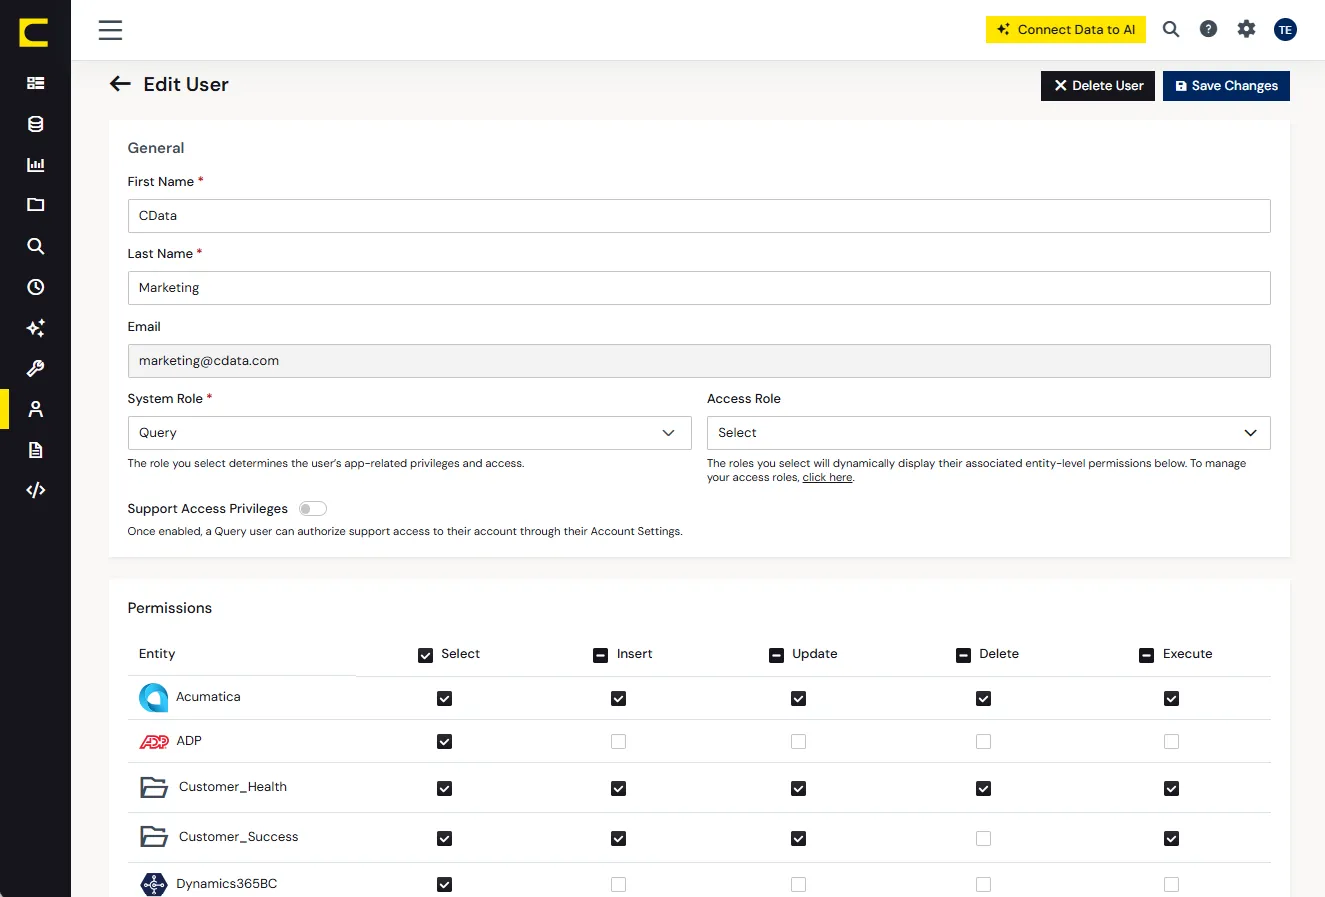The height and width of the screenshot is (897, 1325).
Task: Click the CData logo in the sidebar
Action: tap(34, 32)
